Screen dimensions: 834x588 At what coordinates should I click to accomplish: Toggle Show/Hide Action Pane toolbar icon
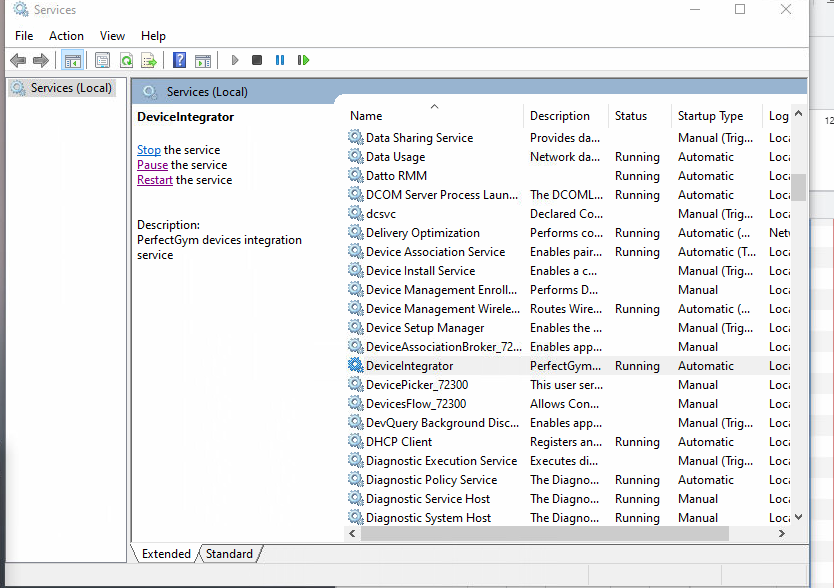203,60
